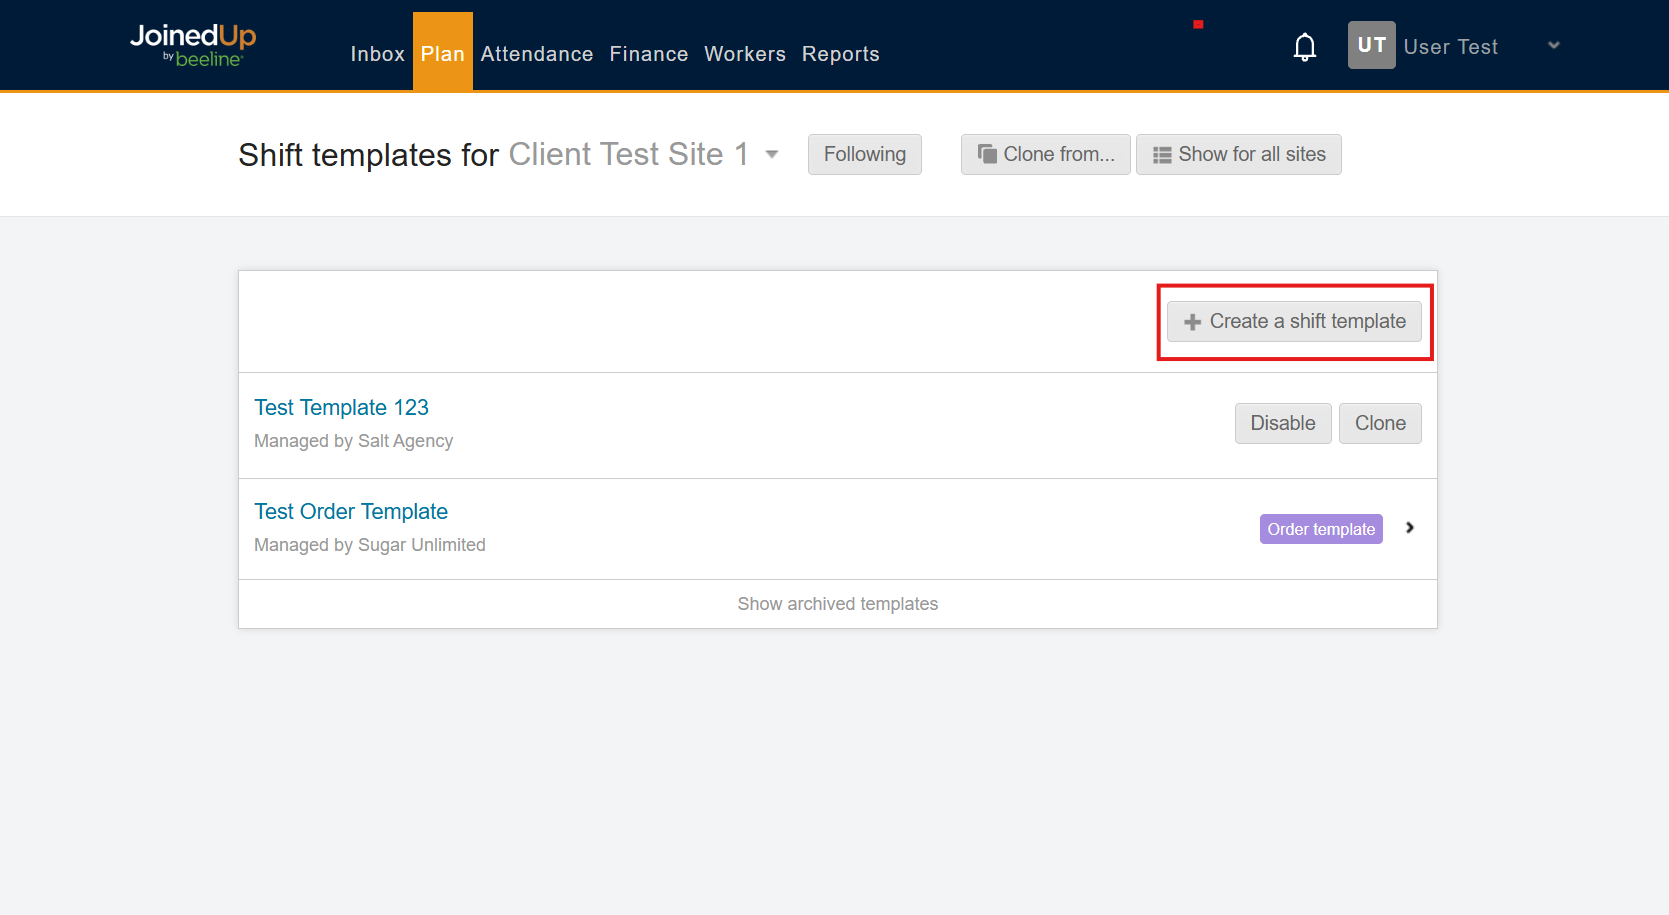Disable Test Template 123
Image resolution: width=1669 pixels, height=915 pixels.
coord(1283,423)
